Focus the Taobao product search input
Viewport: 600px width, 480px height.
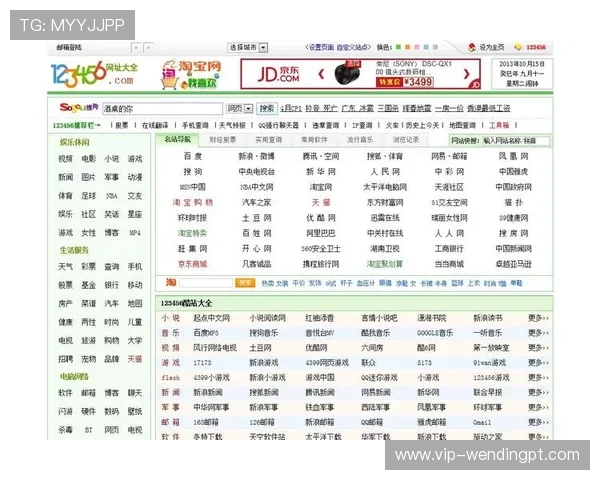click(206, 283)
